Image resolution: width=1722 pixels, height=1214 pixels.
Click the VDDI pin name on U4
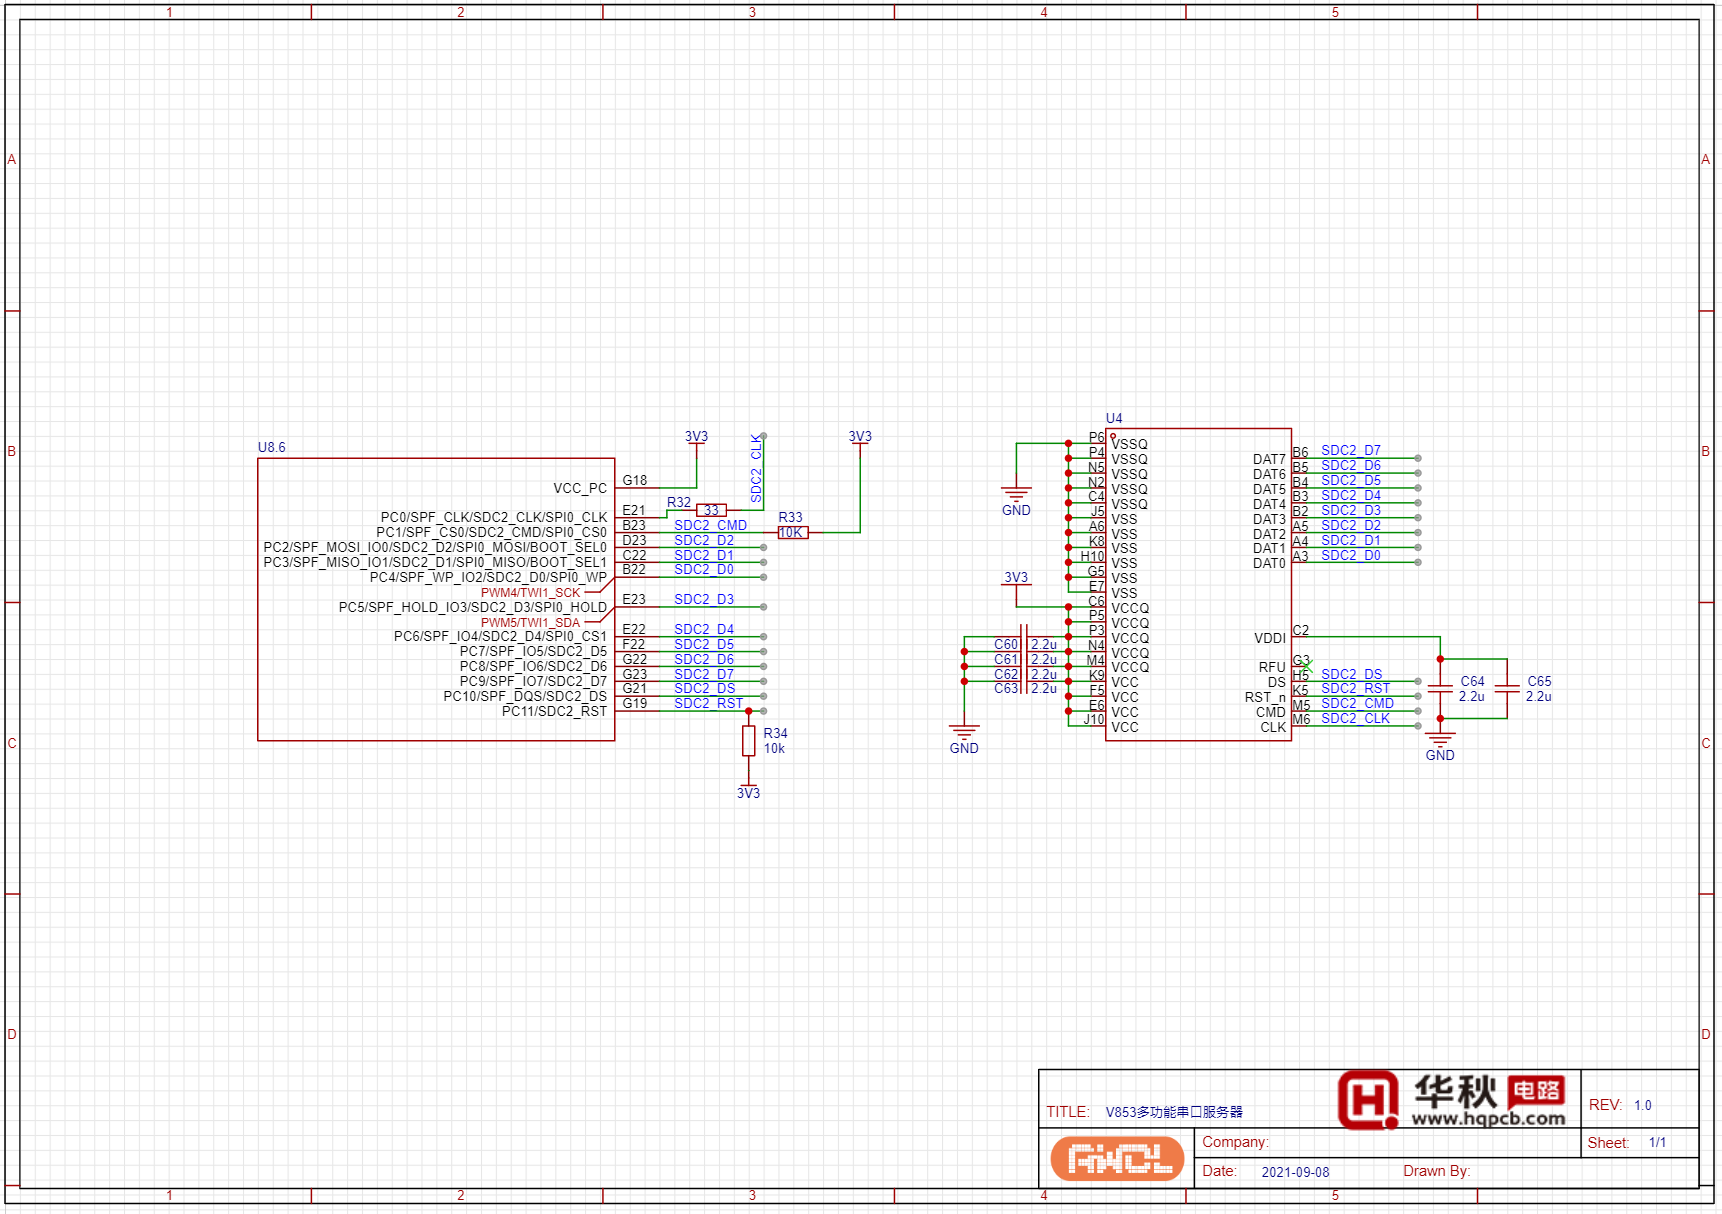tap(1270, 638)
